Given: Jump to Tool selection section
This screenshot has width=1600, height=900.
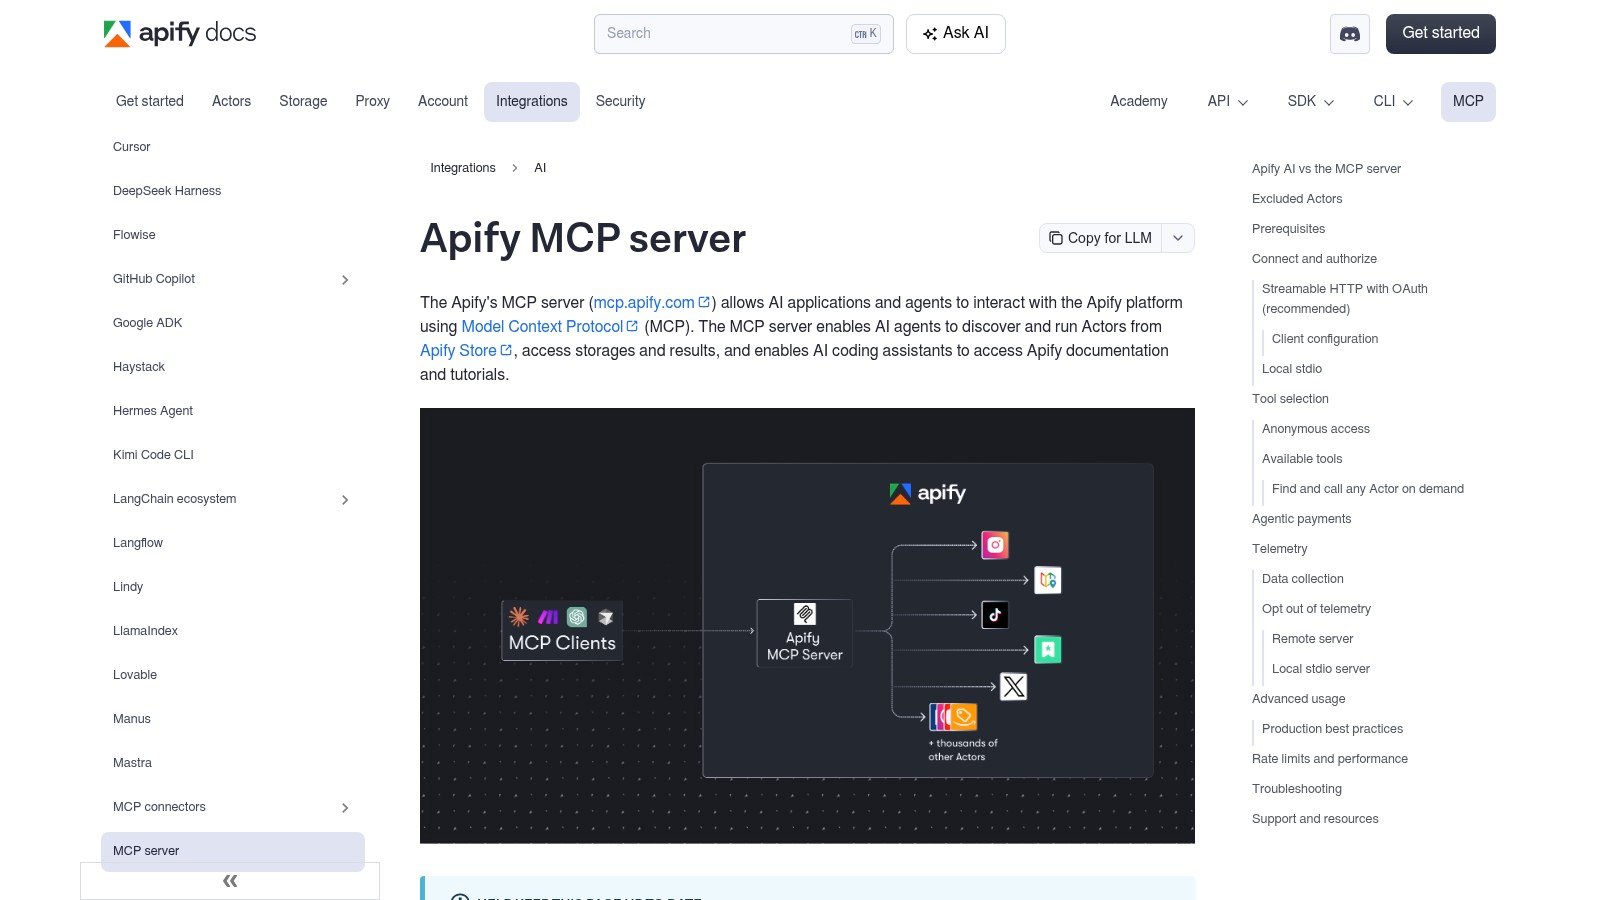Looking at the screenshot, I should 1290,399.
